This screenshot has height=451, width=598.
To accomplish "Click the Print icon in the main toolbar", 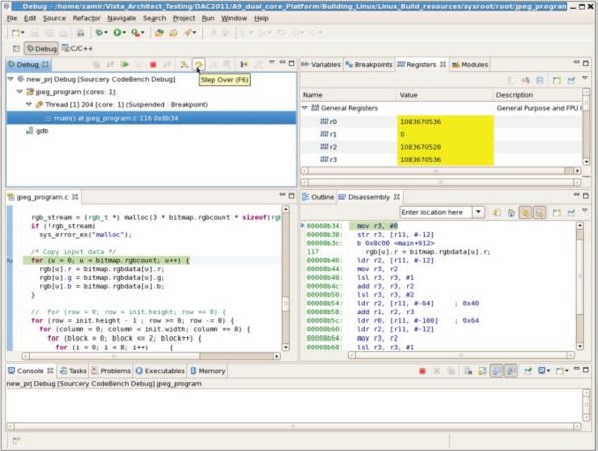I will coord(80,33).
